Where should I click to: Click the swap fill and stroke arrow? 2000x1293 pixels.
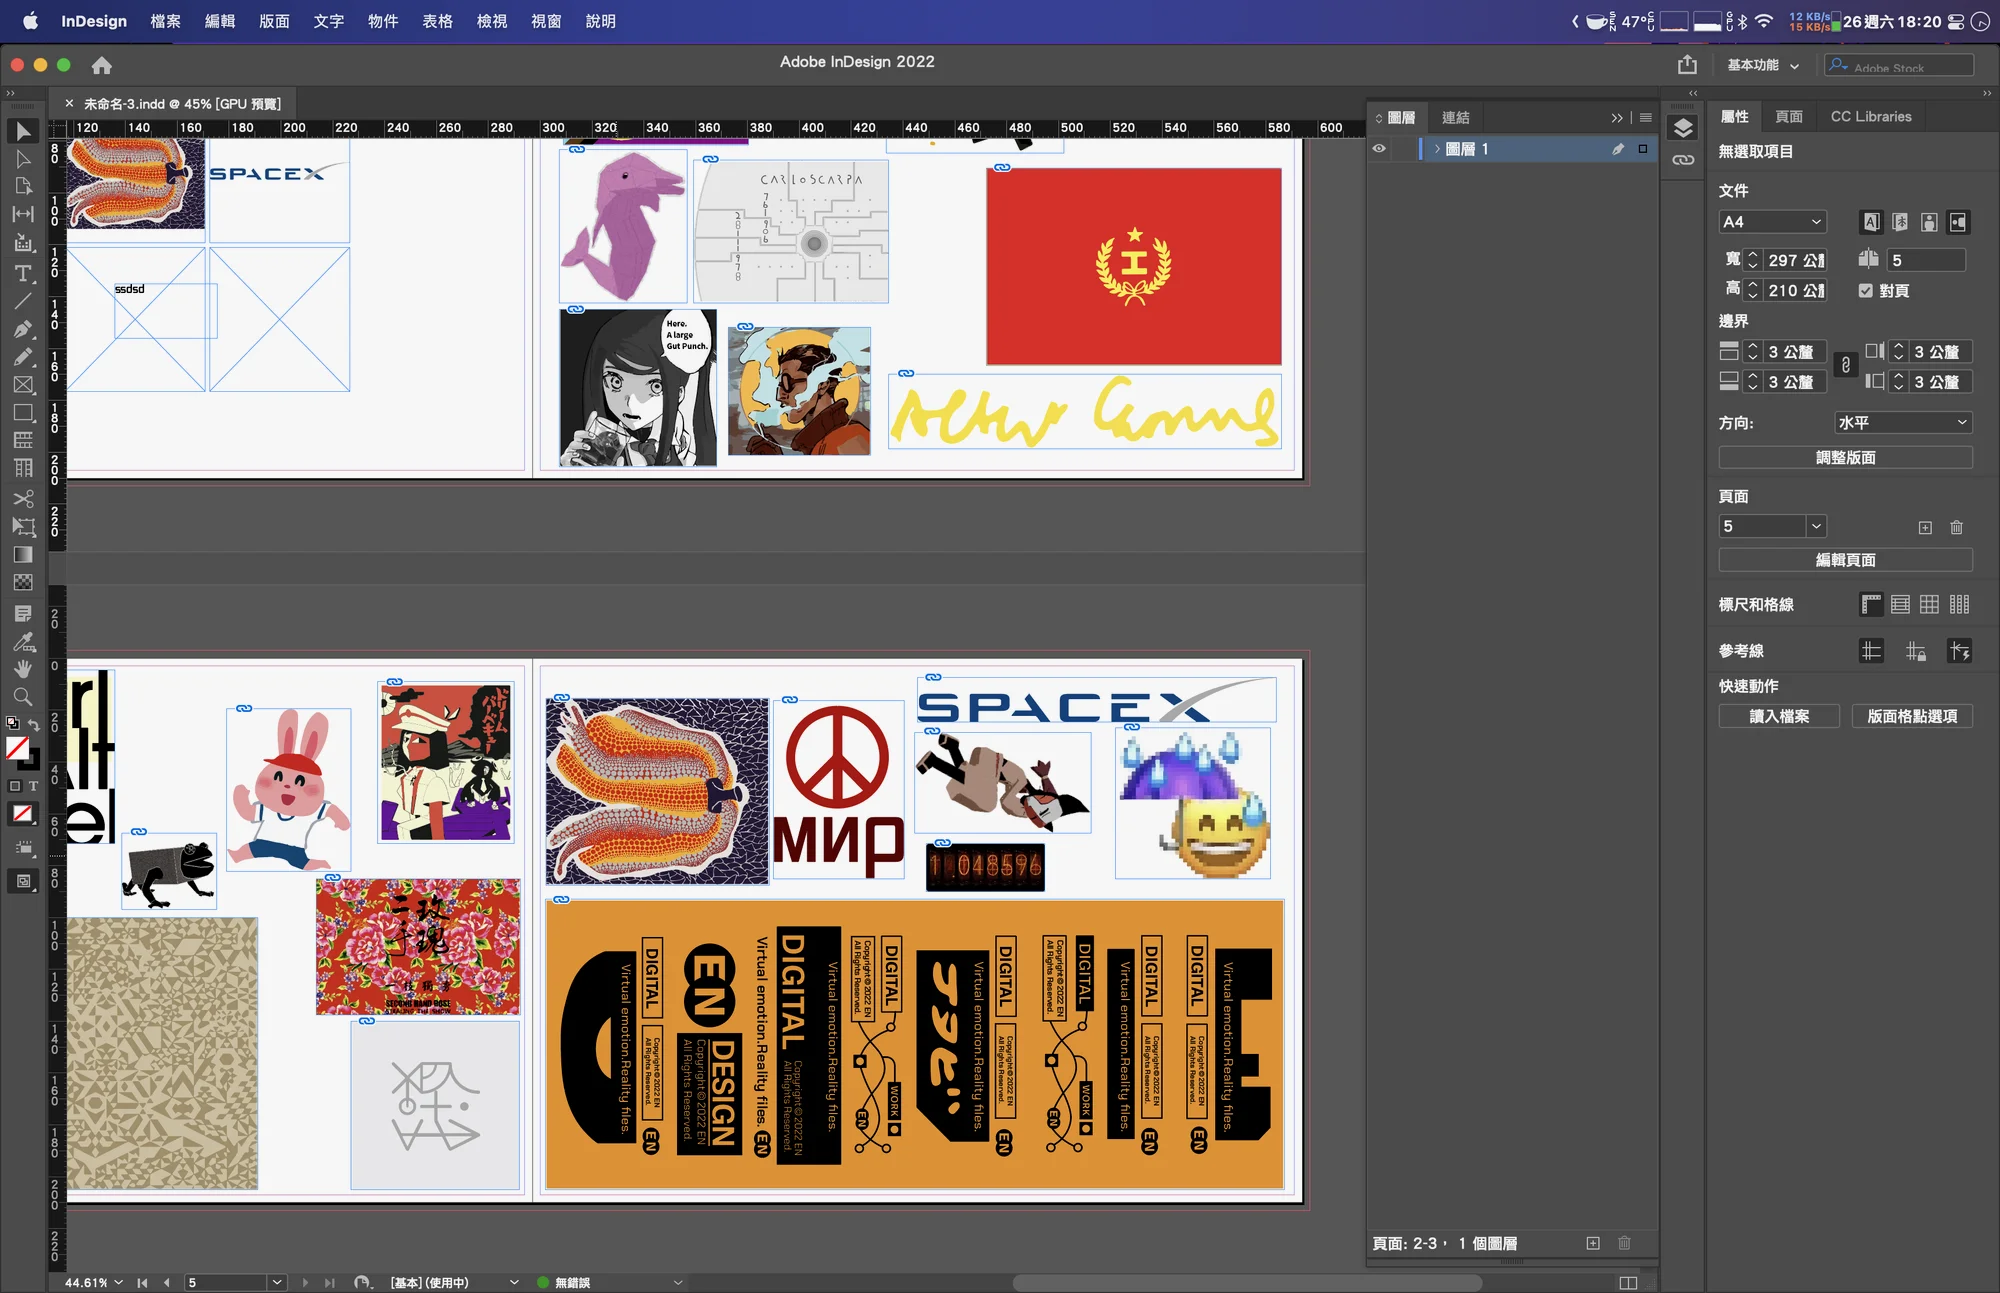coord(34,724)
